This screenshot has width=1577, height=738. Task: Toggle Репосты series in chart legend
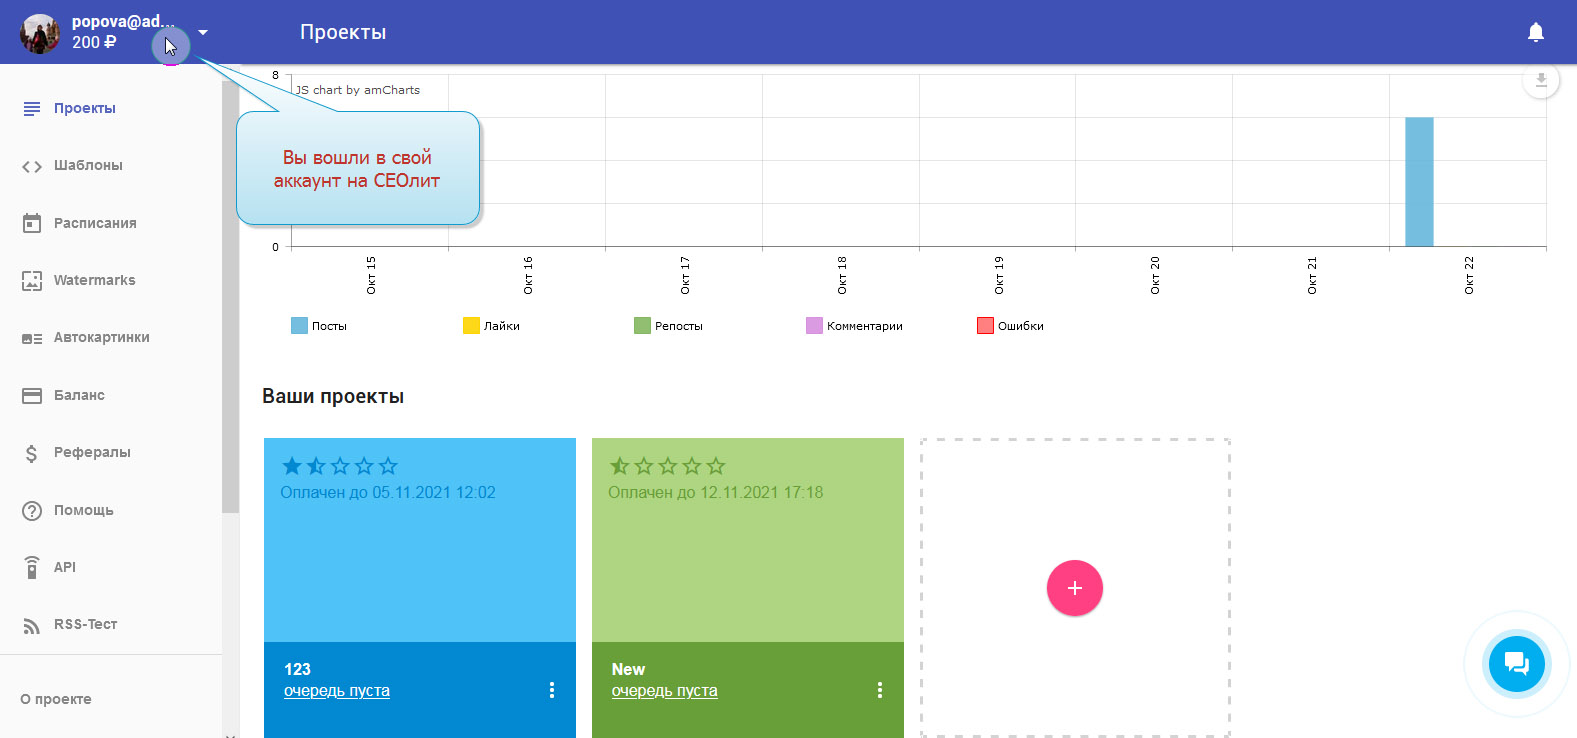click(x=668, y=326)
